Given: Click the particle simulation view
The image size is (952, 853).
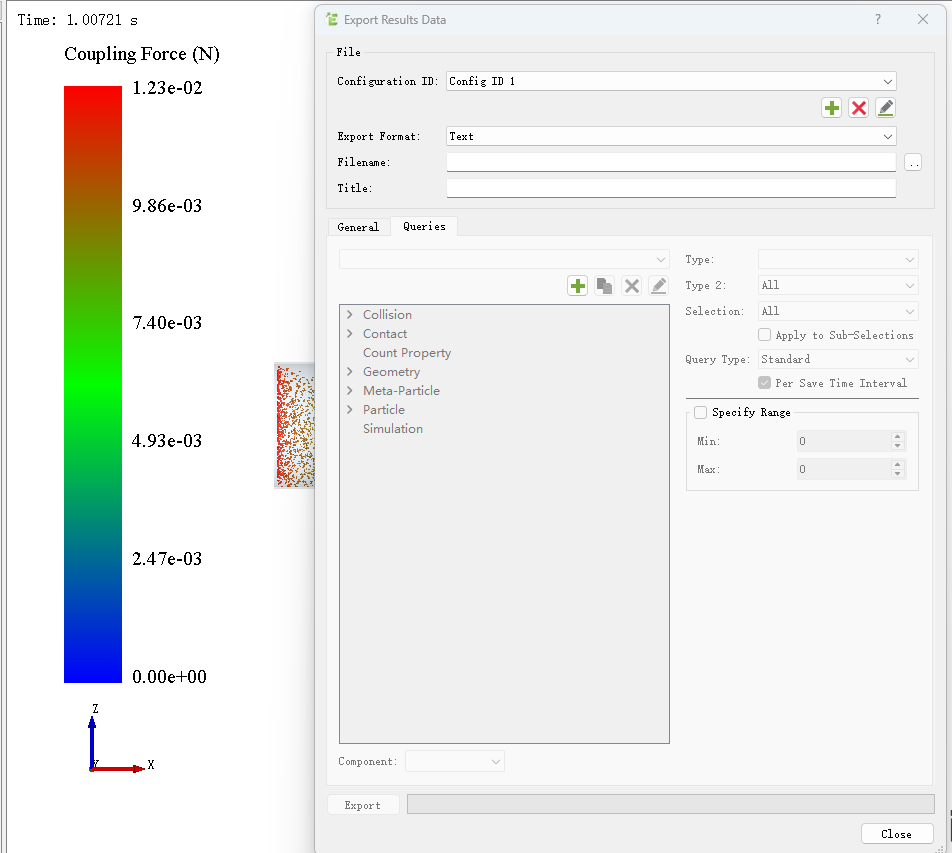Looking at the screenshot, I should coord(294,426).
